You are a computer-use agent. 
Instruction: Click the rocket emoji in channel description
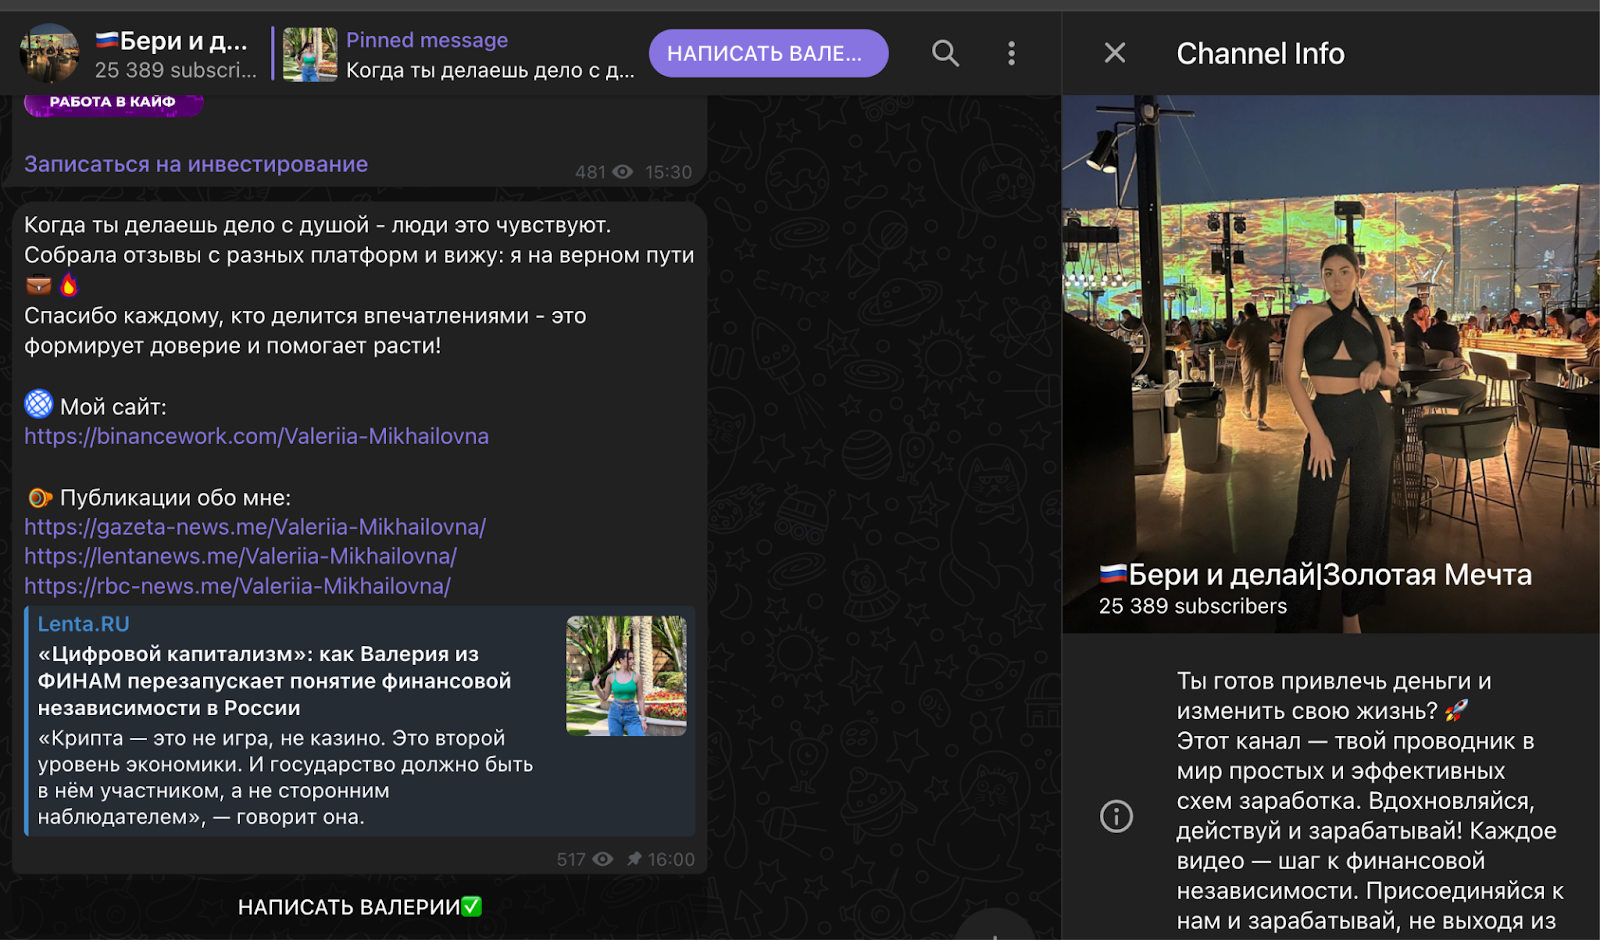[x=1457, y=710]
